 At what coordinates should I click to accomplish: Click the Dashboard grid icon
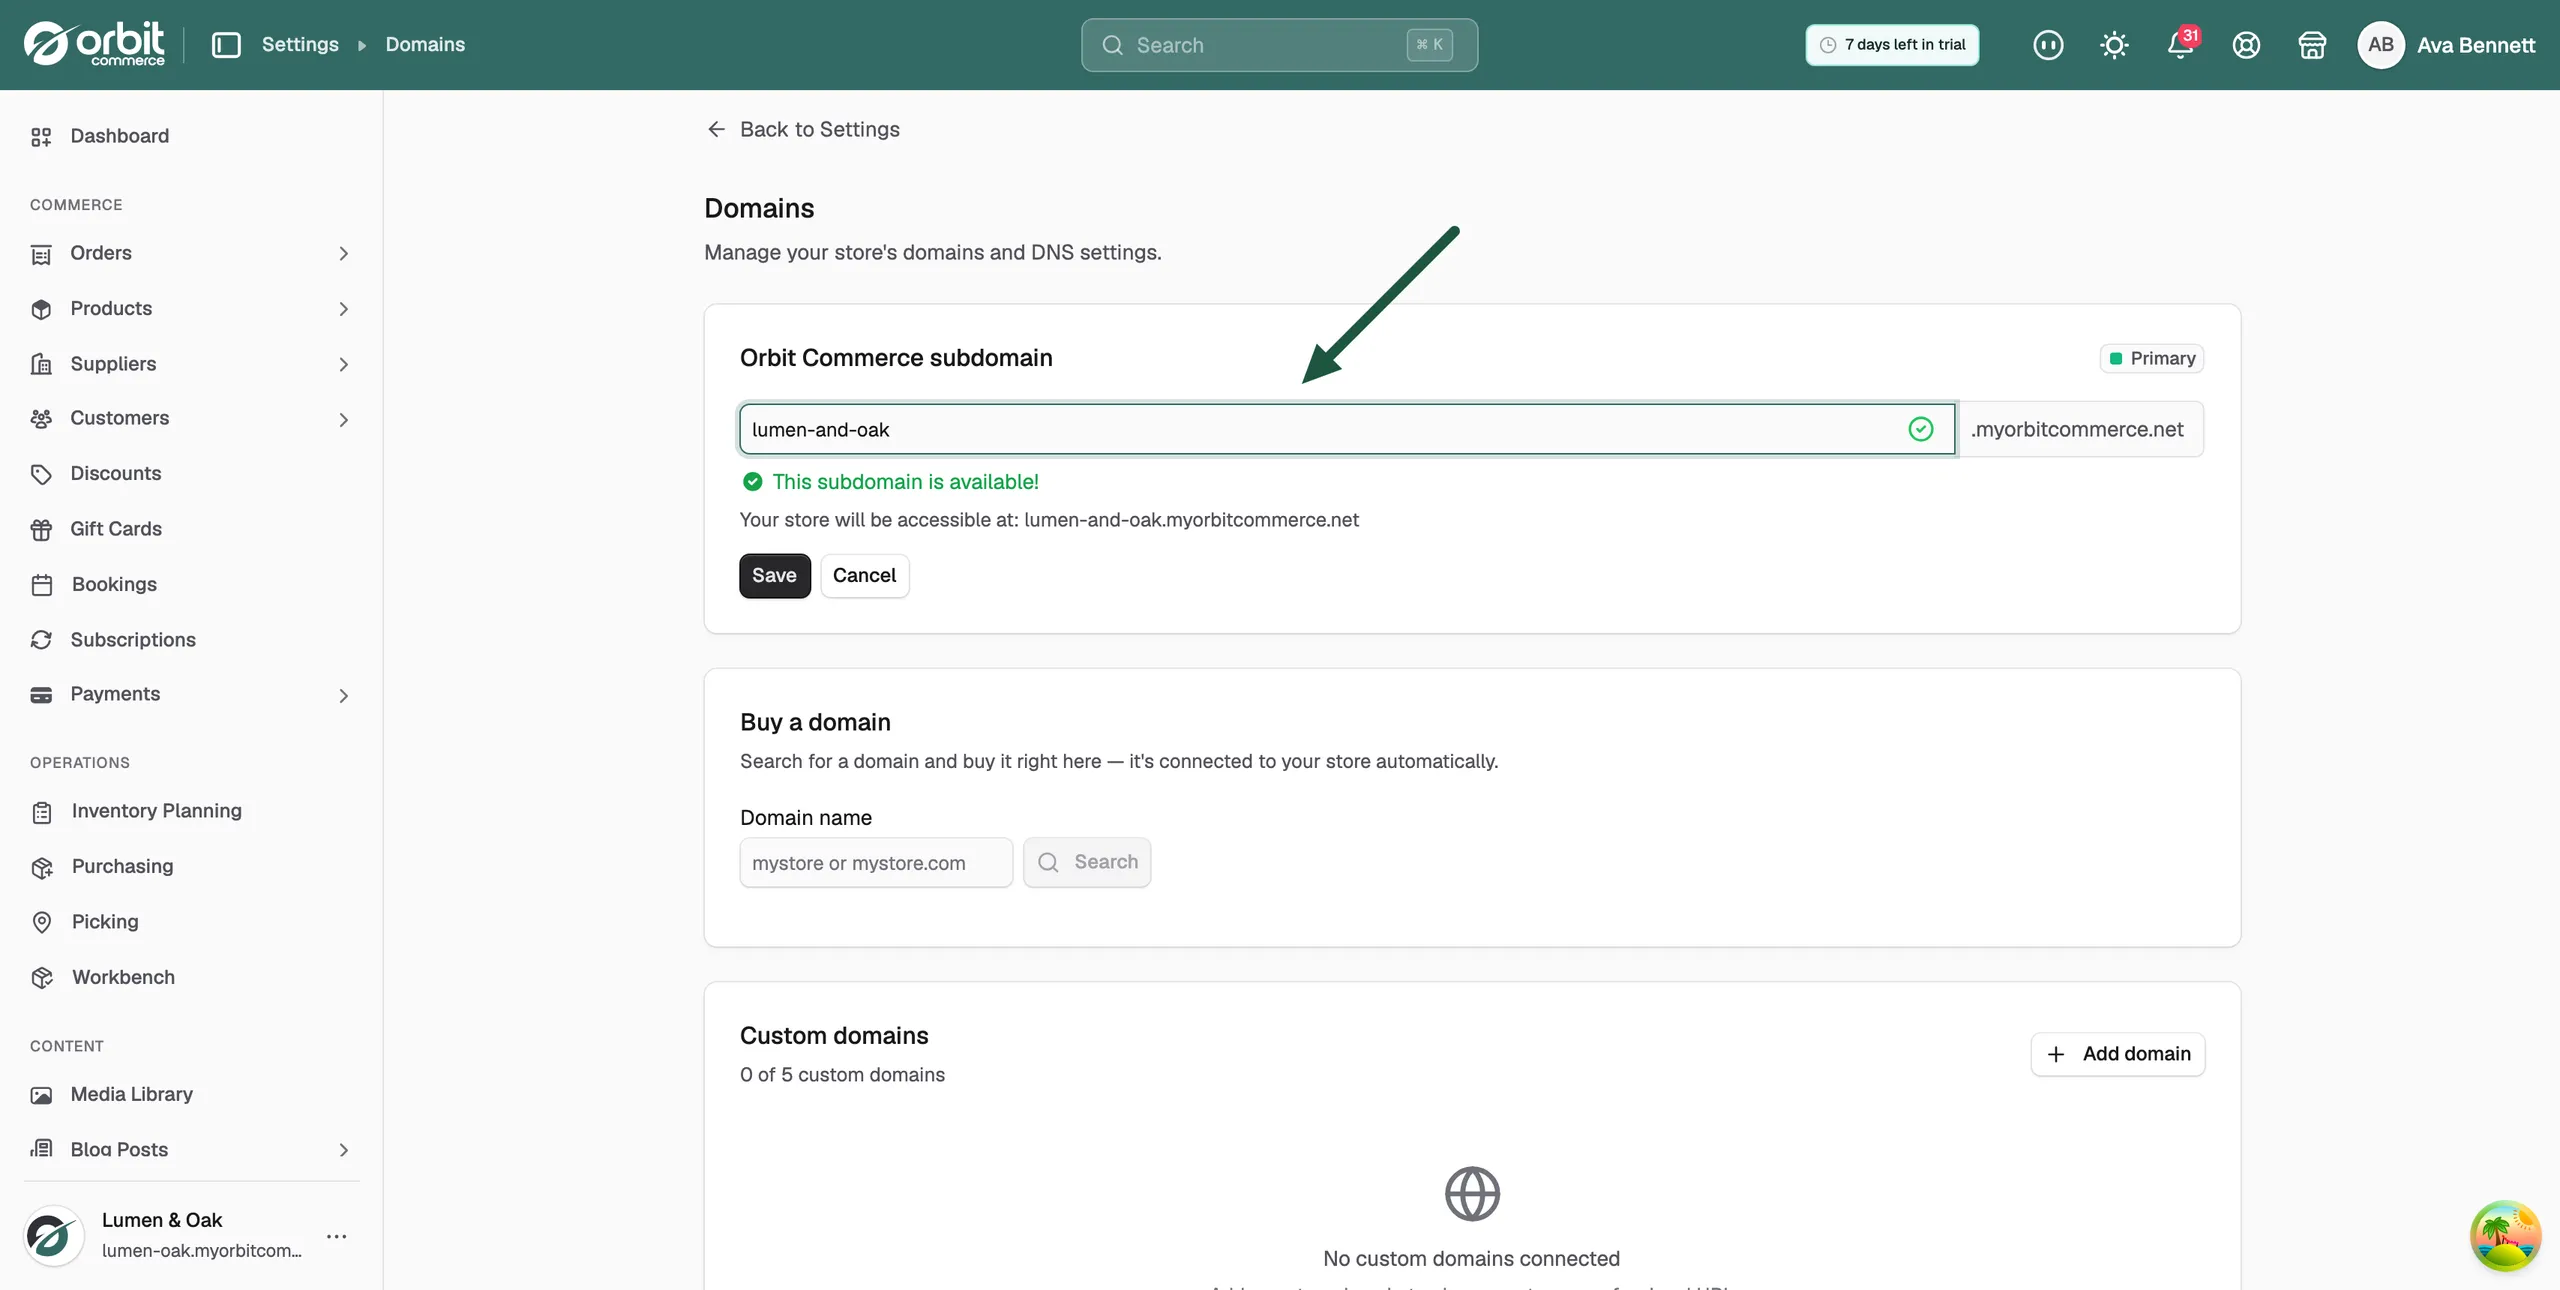coord(41,137)
